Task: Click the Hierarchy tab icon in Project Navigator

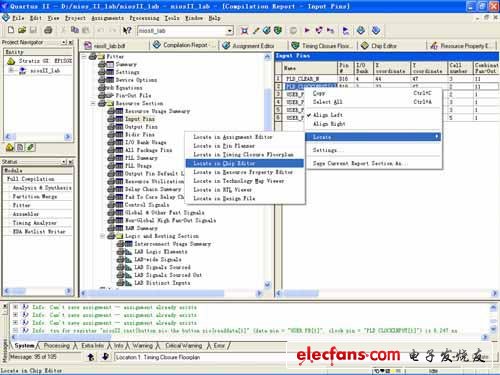Action: [10, 147]
